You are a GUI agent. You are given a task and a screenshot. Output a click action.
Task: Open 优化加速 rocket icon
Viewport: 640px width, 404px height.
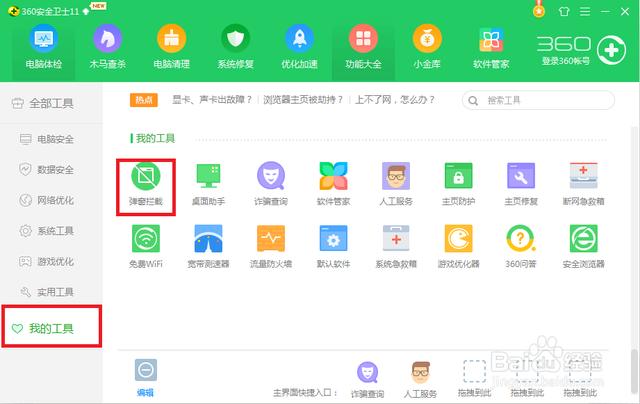[299, 39]
